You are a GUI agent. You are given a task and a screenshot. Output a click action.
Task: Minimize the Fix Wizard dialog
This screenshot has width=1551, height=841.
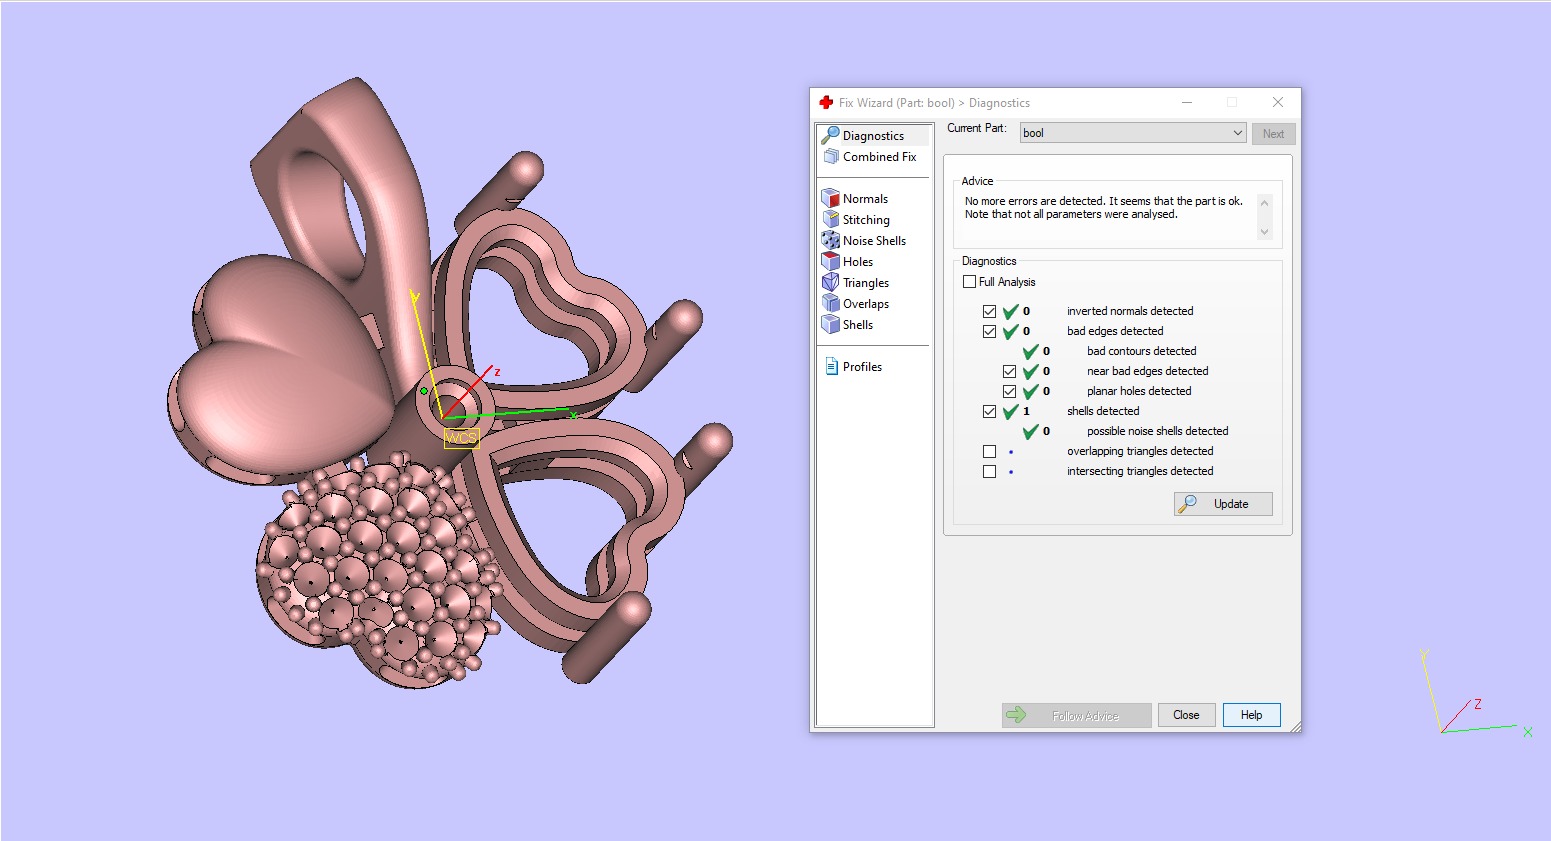point(1187,102)
